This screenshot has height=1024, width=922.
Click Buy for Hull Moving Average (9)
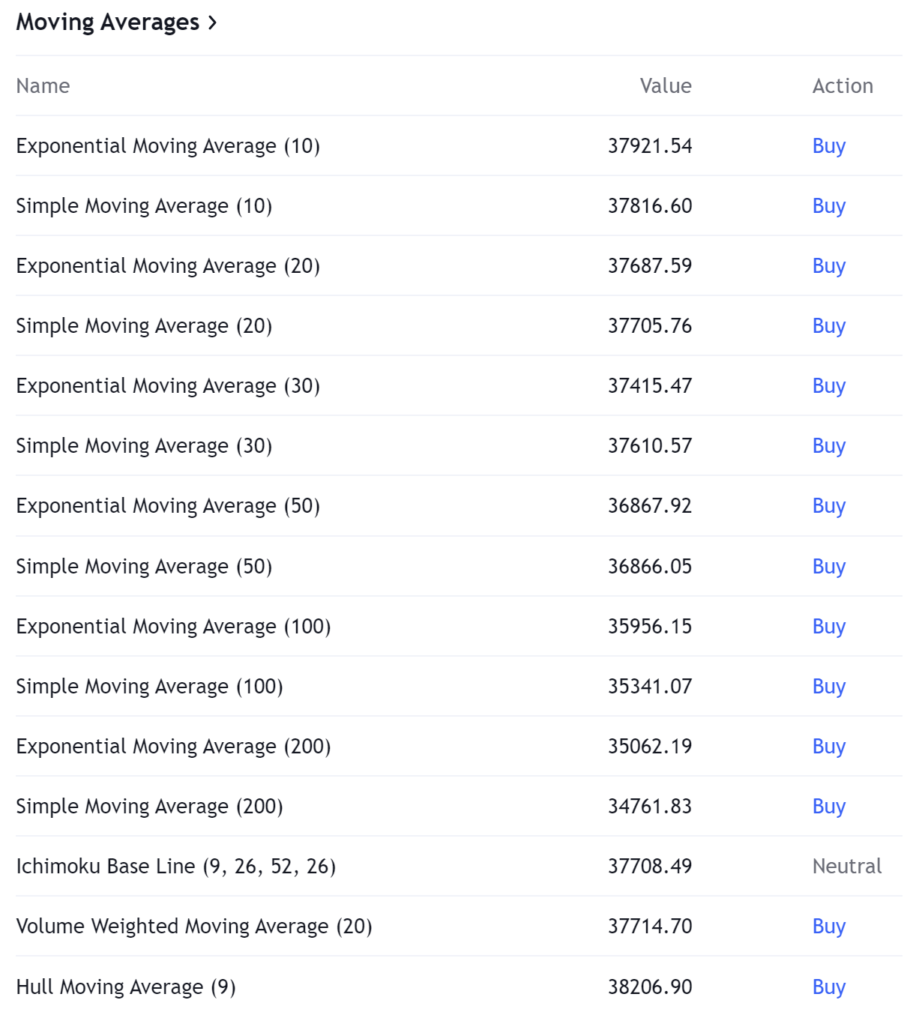pyautogui.click(x=829, y=987)
